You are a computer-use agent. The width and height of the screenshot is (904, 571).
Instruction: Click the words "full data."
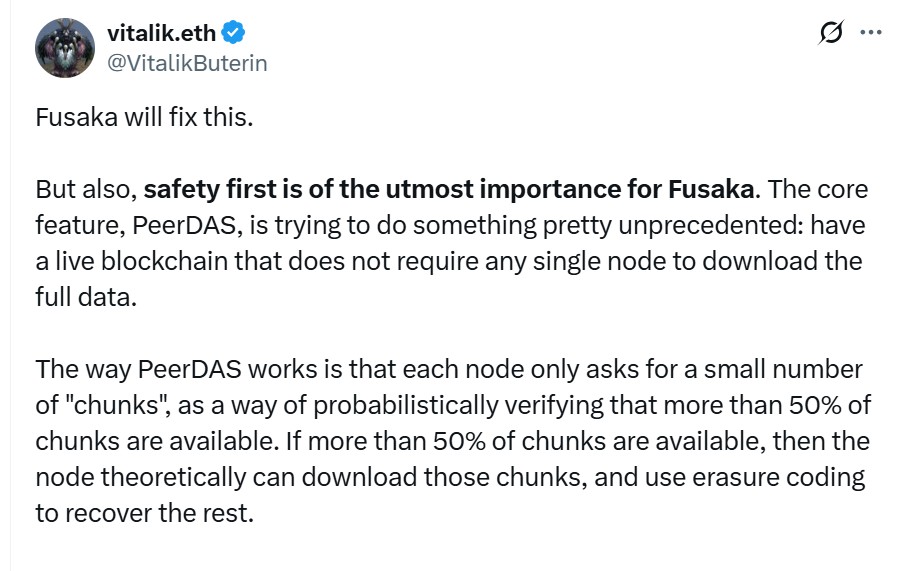(86, 298)
